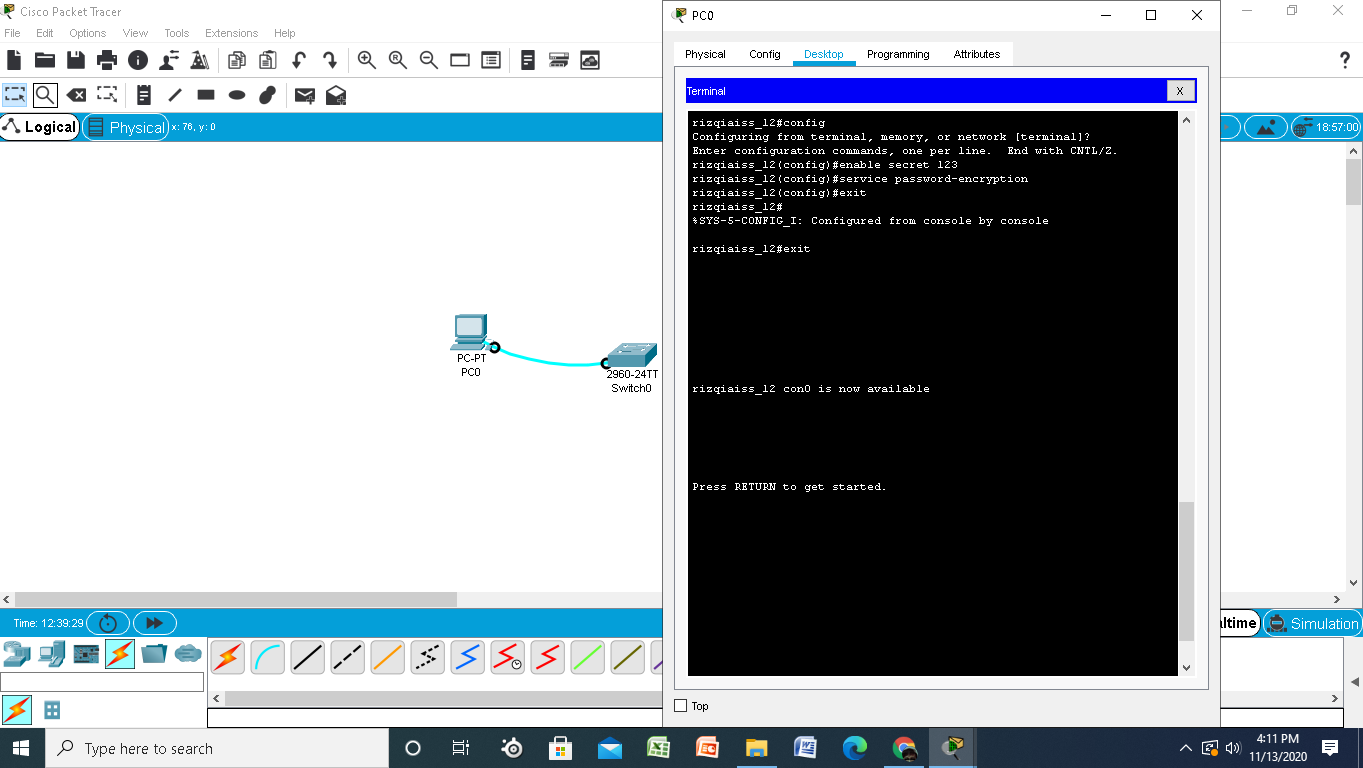The image size is (1363, 768).
Task: Select the Multiuser Connection cloud category
Action: [188, 654]
